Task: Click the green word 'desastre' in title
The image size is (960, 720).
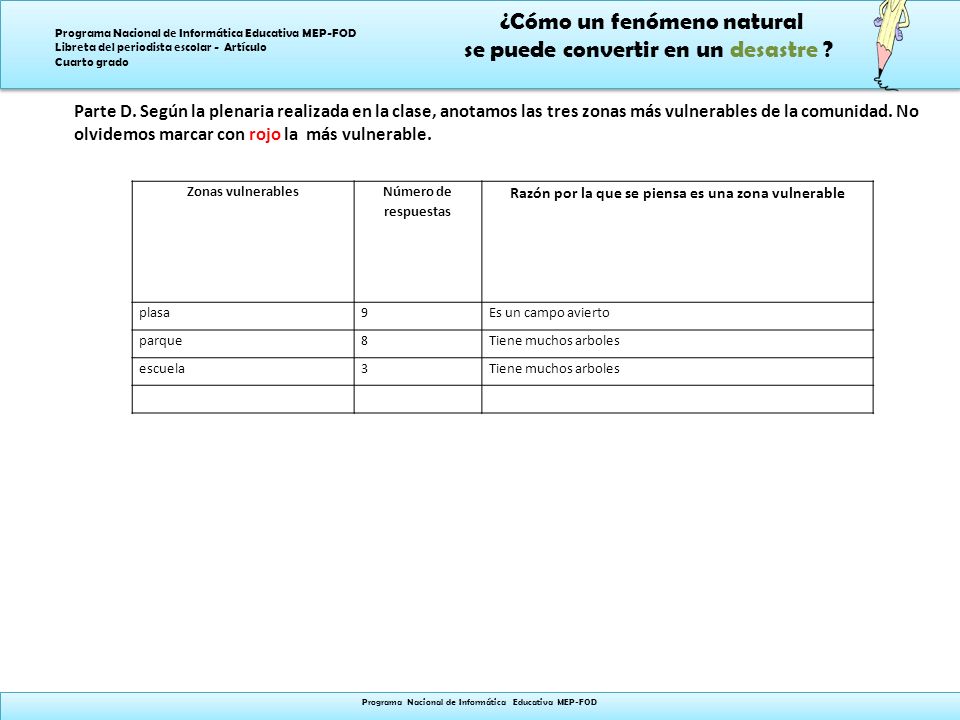Action: (x=774, y=50)
